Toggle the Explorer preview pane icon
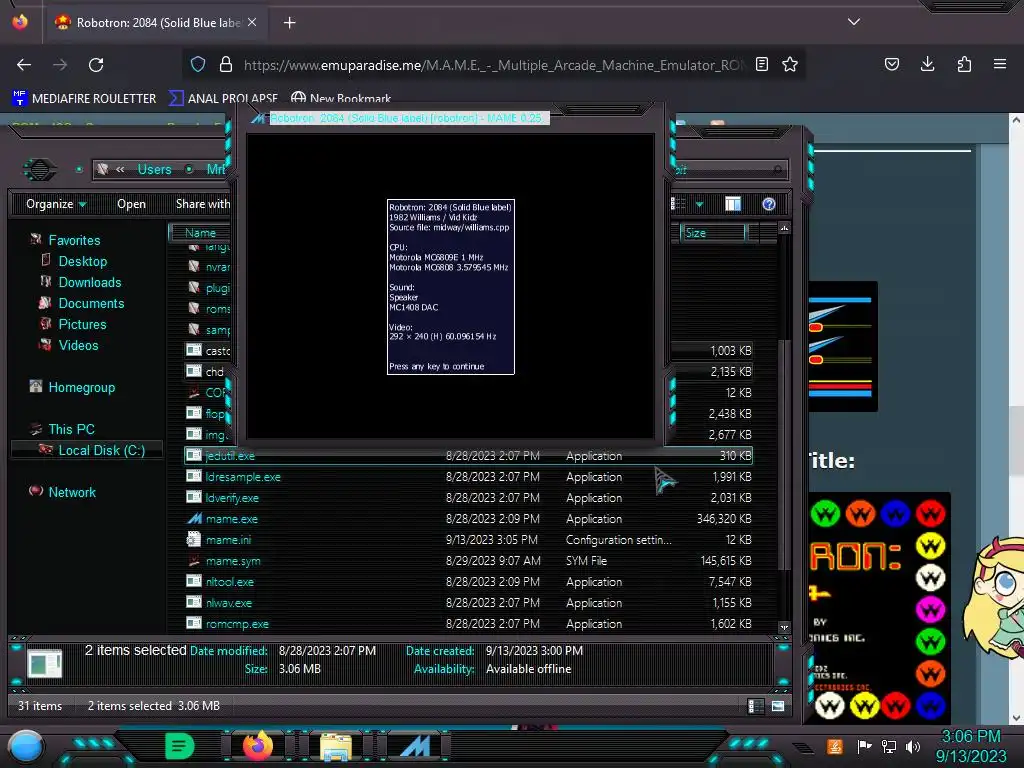The width and height of the screenshot is (1024, 768). tap(733, 204)
